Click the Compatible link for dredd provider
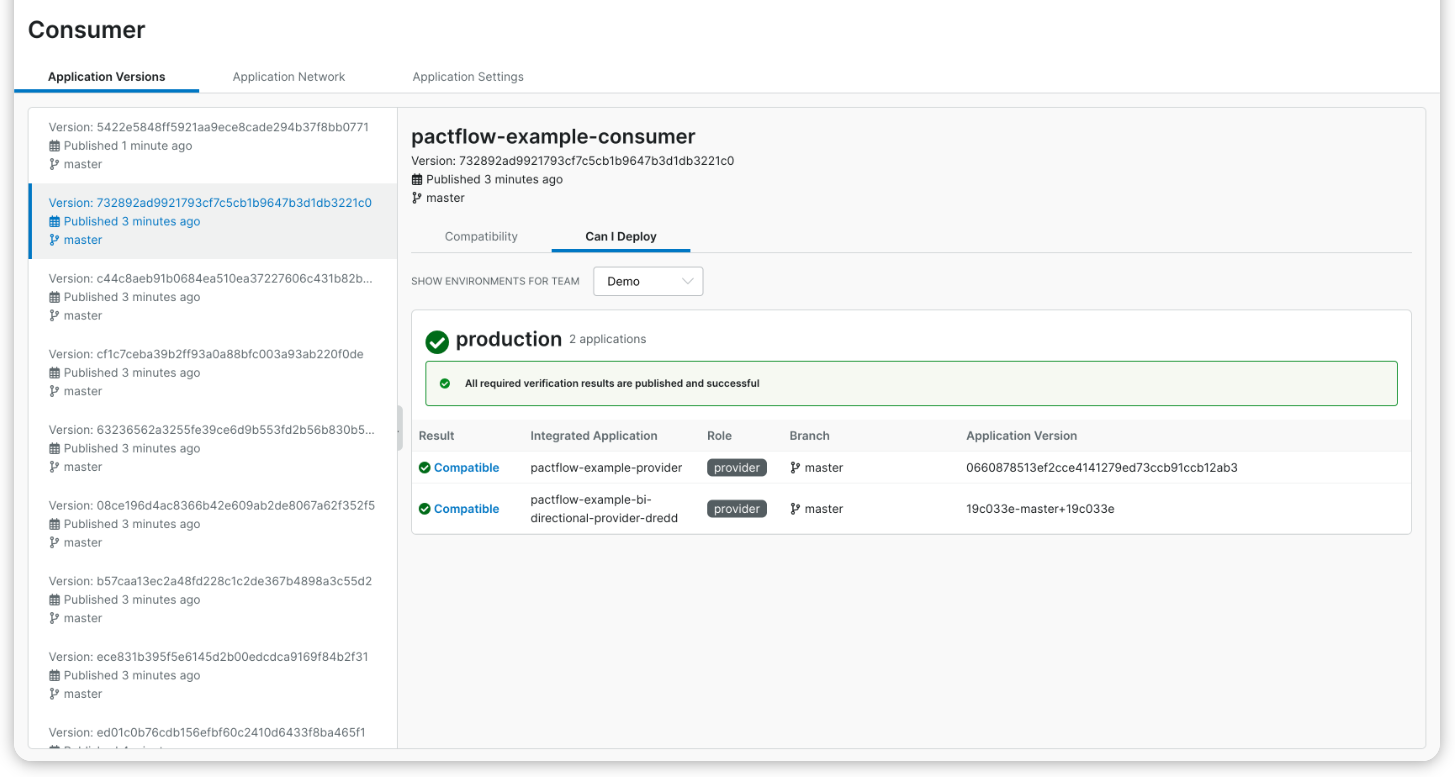Screen dimensions: 1455x777 coord(466,509)
